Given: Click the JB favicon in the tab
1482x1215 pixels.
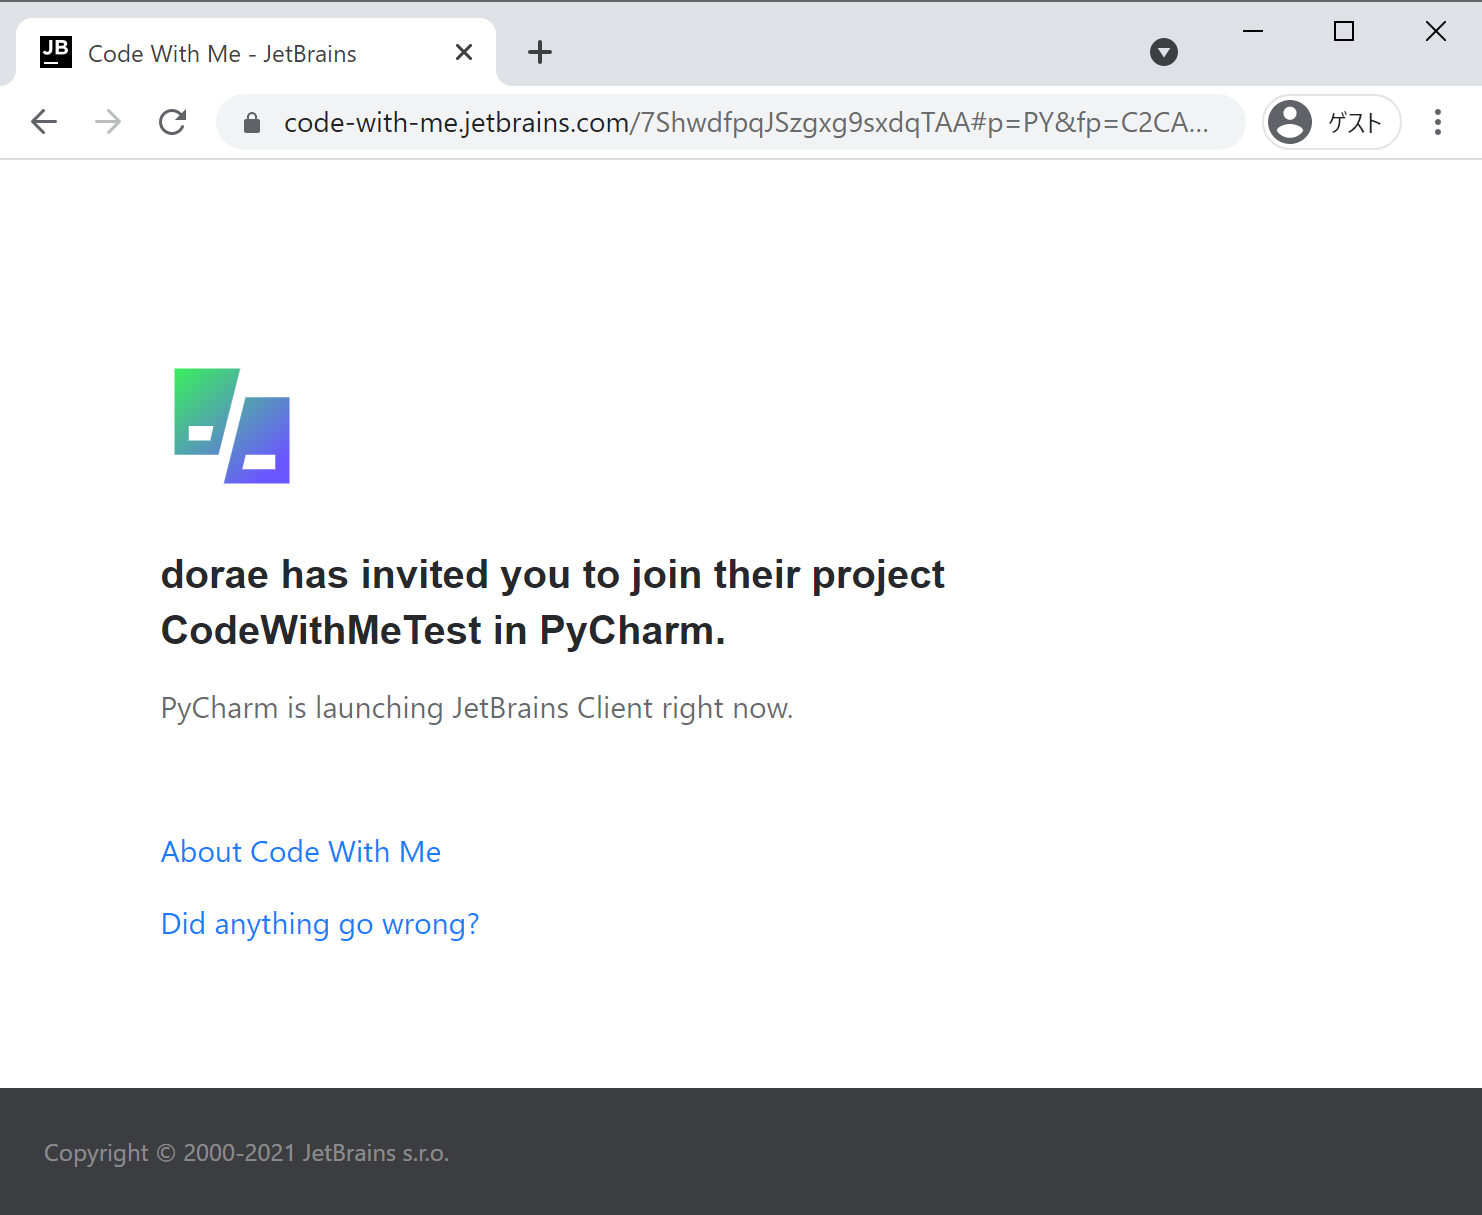Looking at the screenshot, I should [x=56, y=52].
